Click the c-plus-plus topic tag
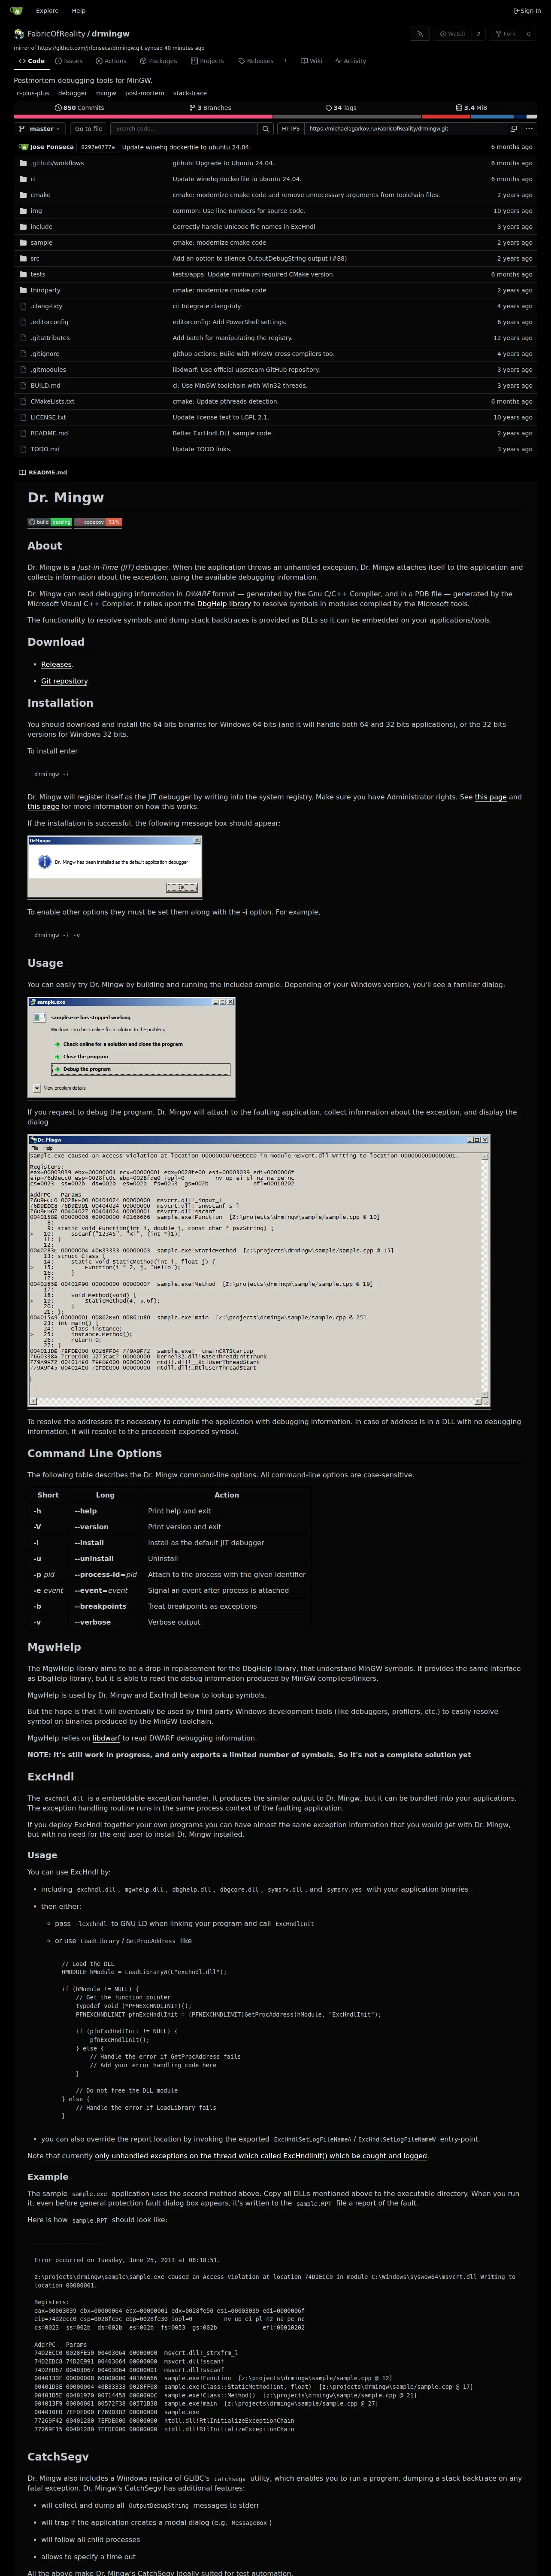 pyautogui.click(x=33, y=93)
